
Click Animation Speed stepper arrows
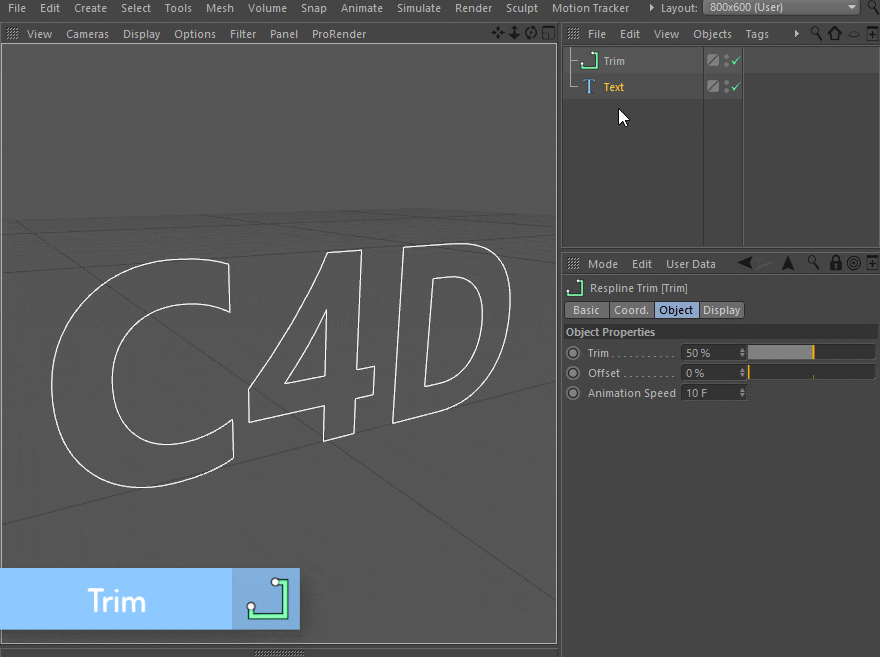742,393
